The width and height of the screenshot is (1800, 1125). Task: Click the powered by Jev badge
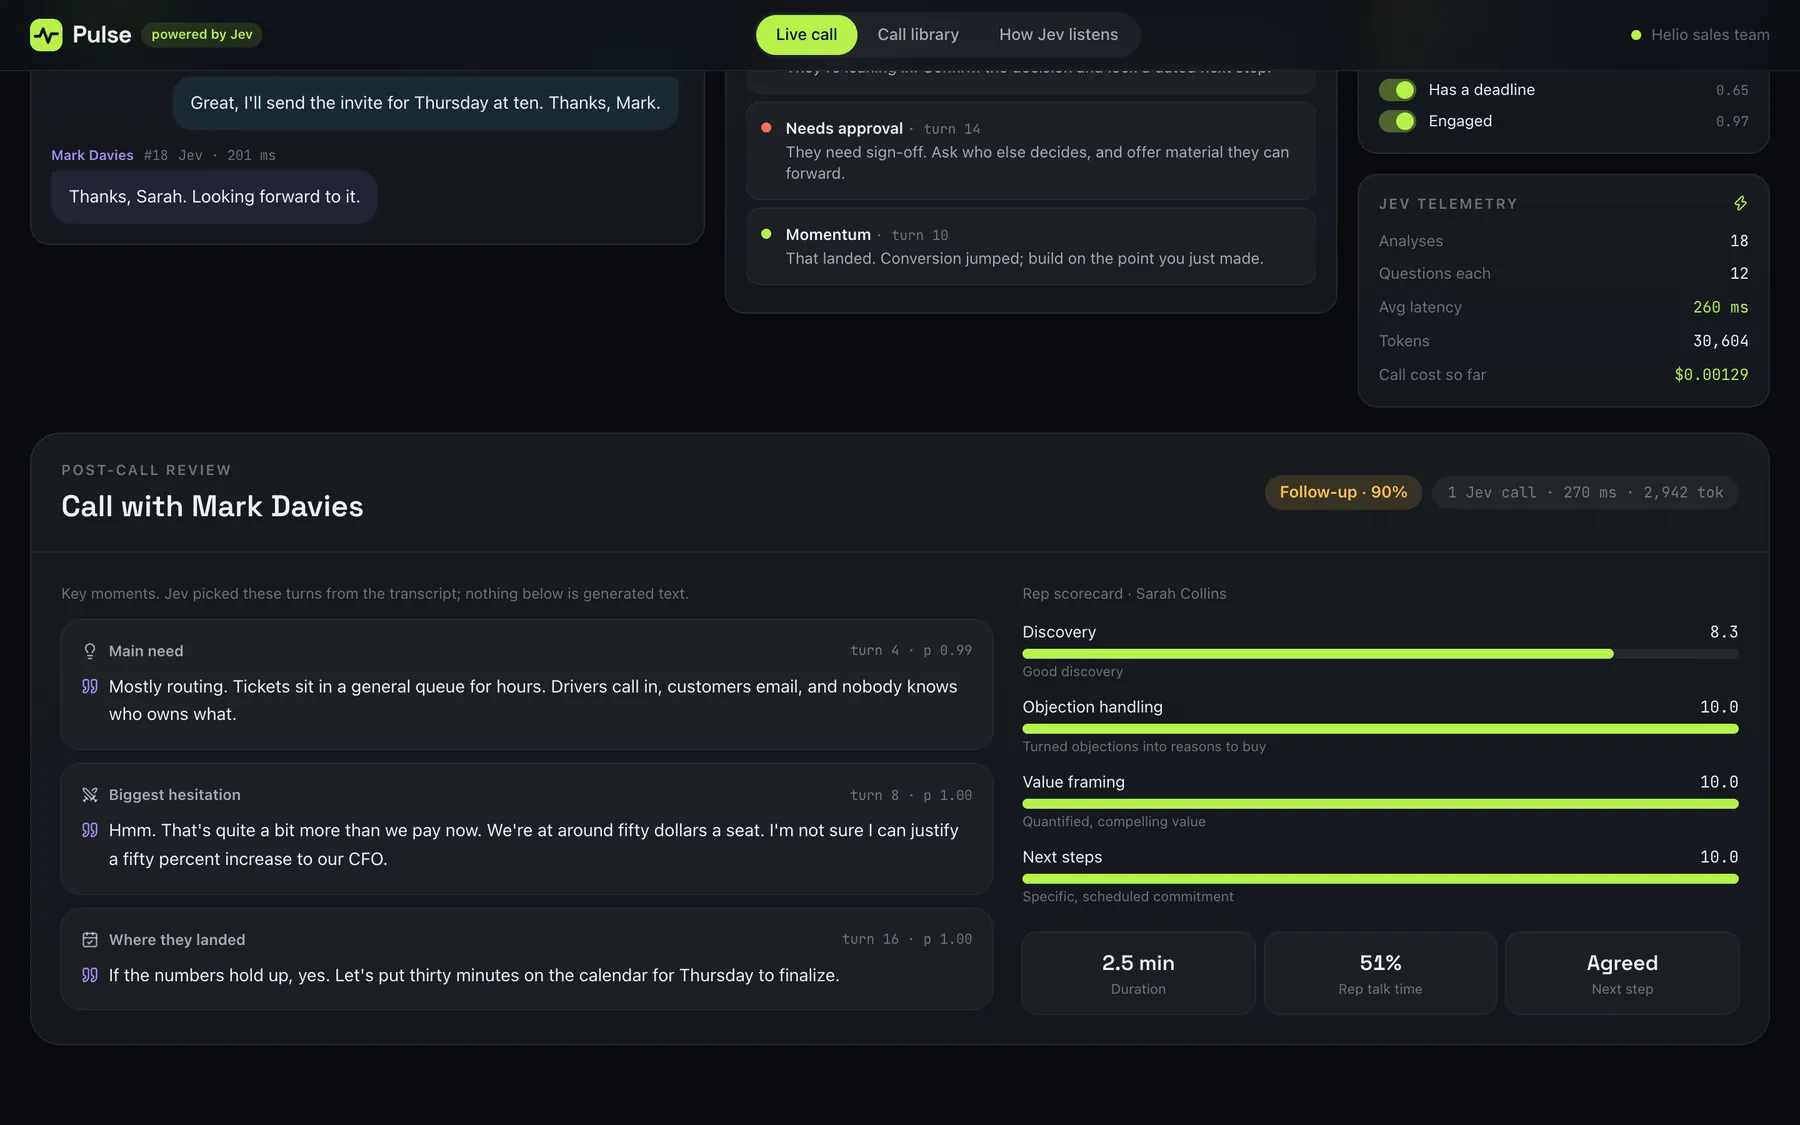coord(202,35)
